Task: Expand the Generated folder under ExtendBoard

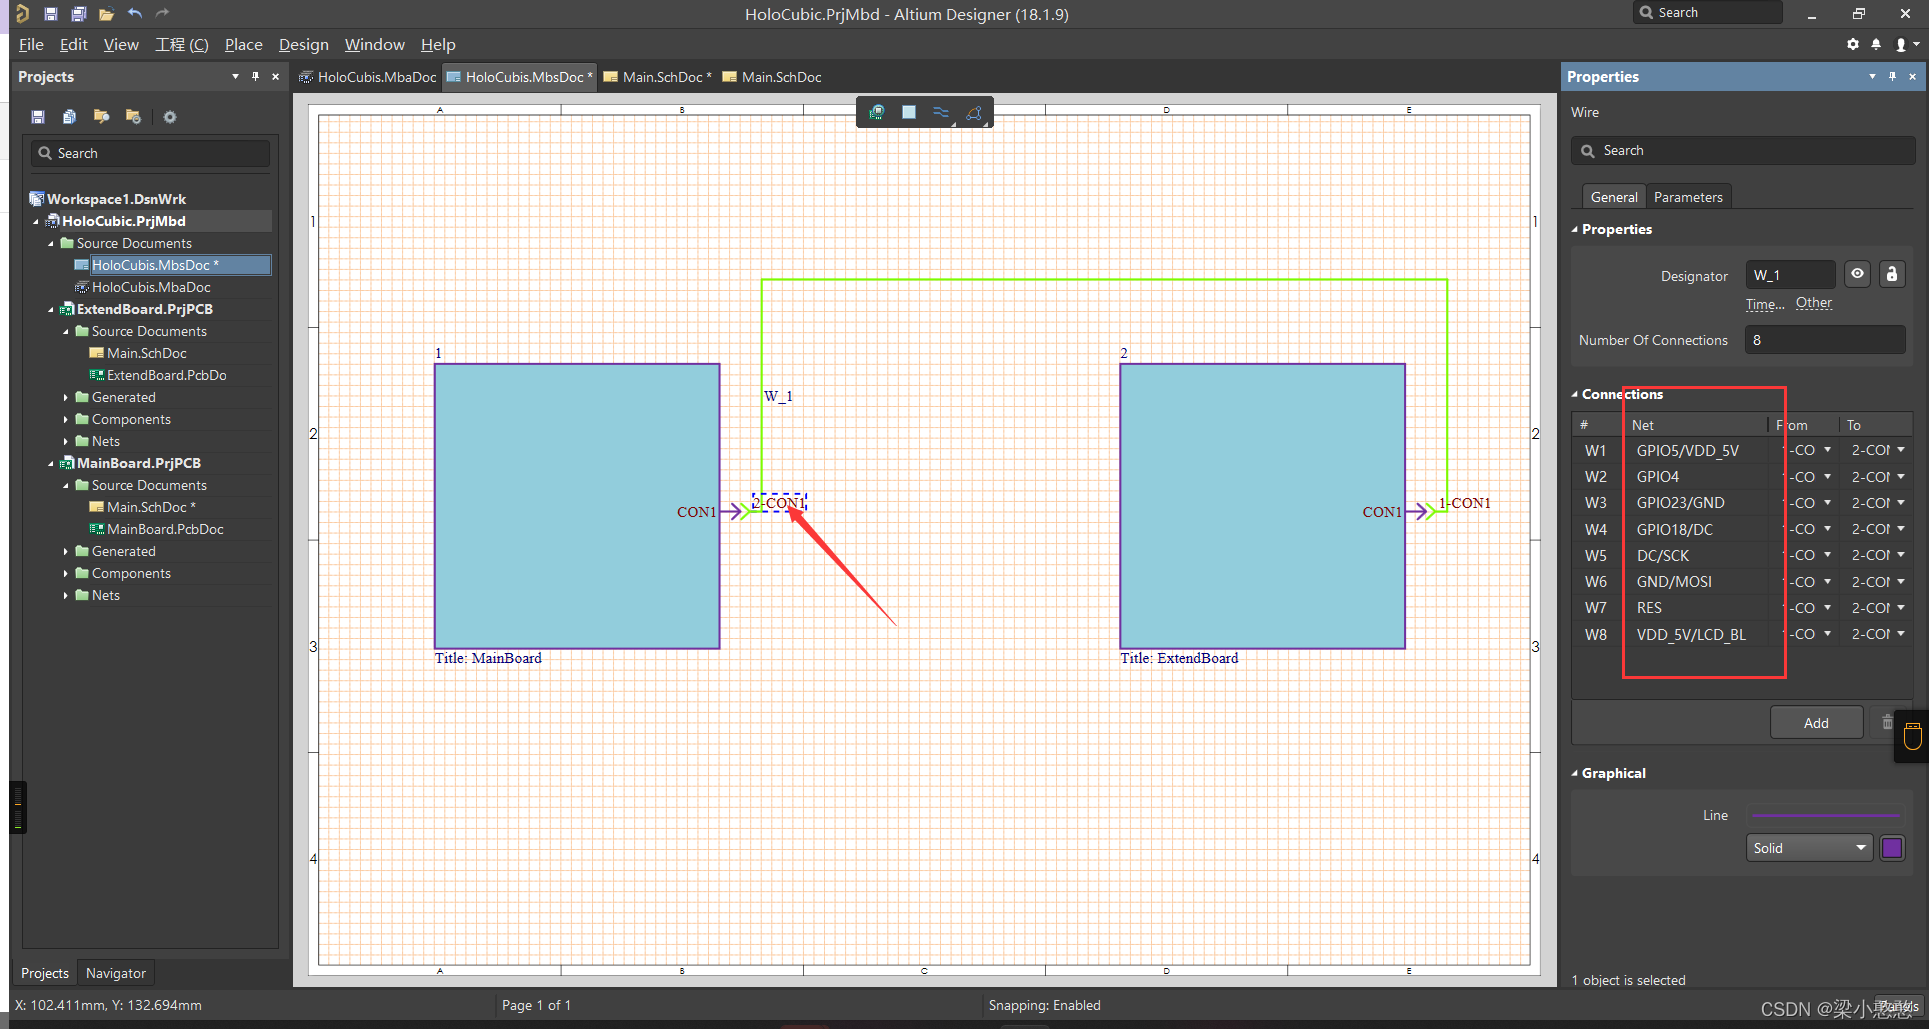Action: [66, 398]
